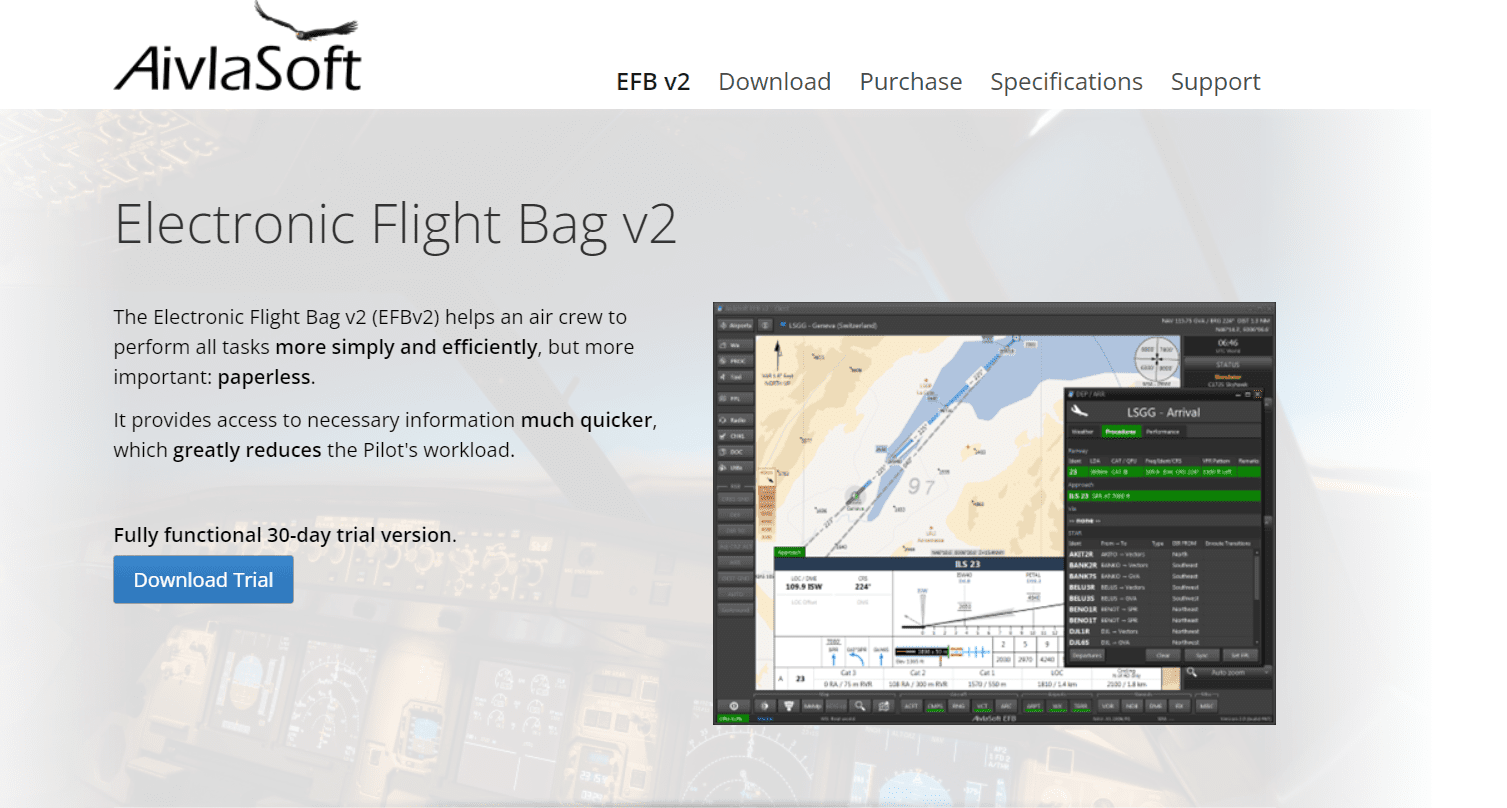The height and width of the screenshot is (808, 1507).
Task: Open the EFB v2 menu item
Action: point(653,81)
